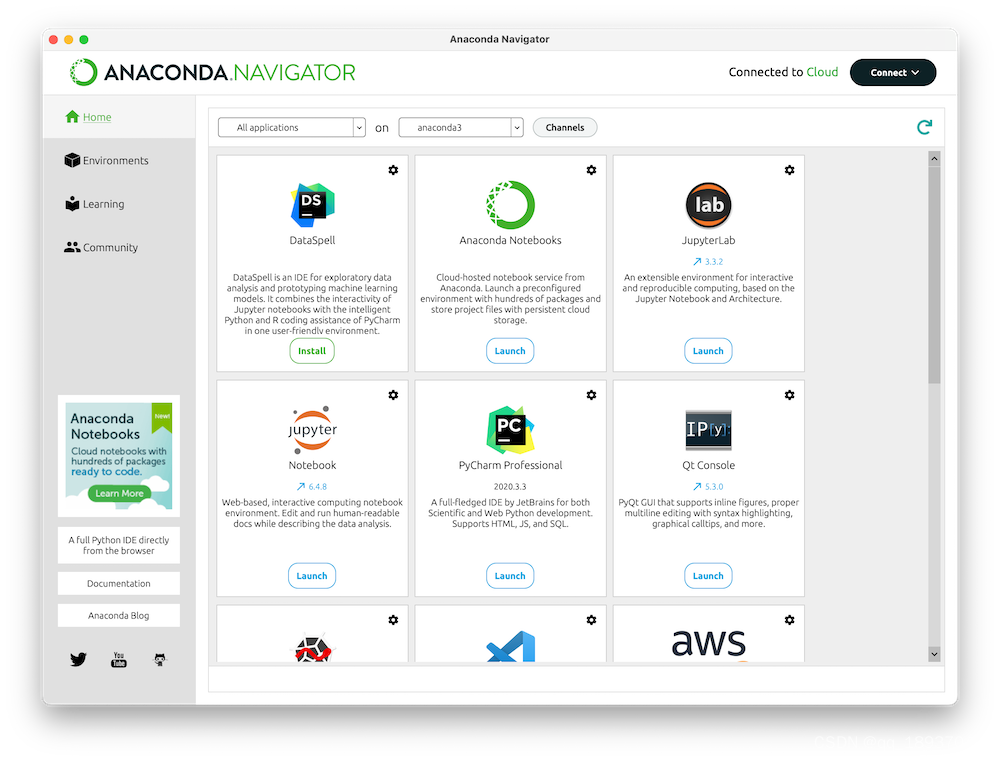Screen dimensions: 1000x761
Task: Open the Connect dropdown button
Action: pos(893,72)
